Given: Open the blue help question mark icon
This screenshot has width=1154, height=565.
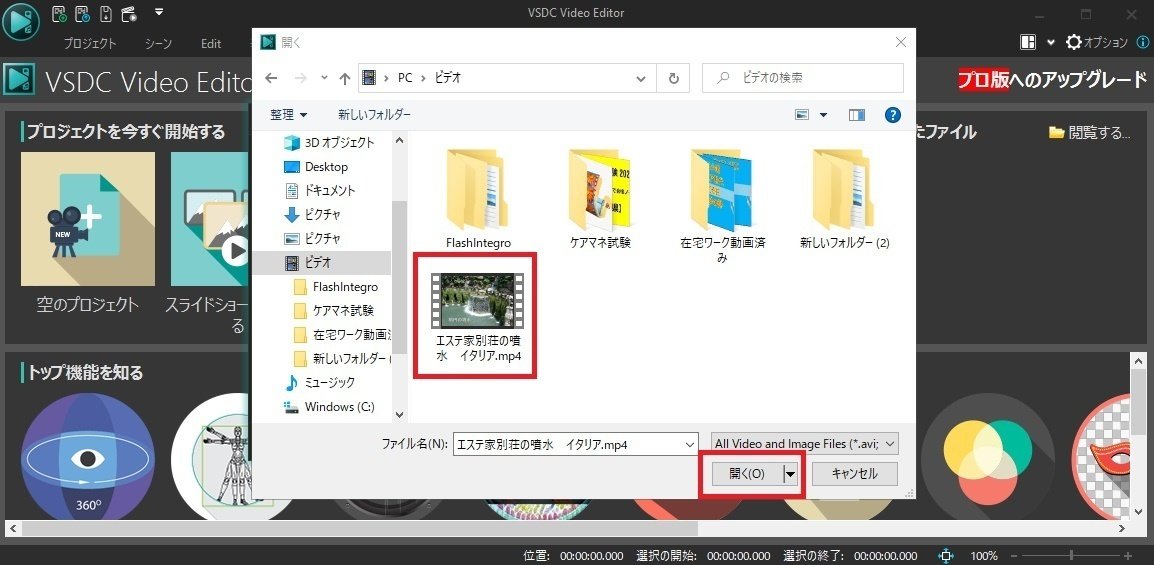Looking at the screenshot, I should (893, 115).
